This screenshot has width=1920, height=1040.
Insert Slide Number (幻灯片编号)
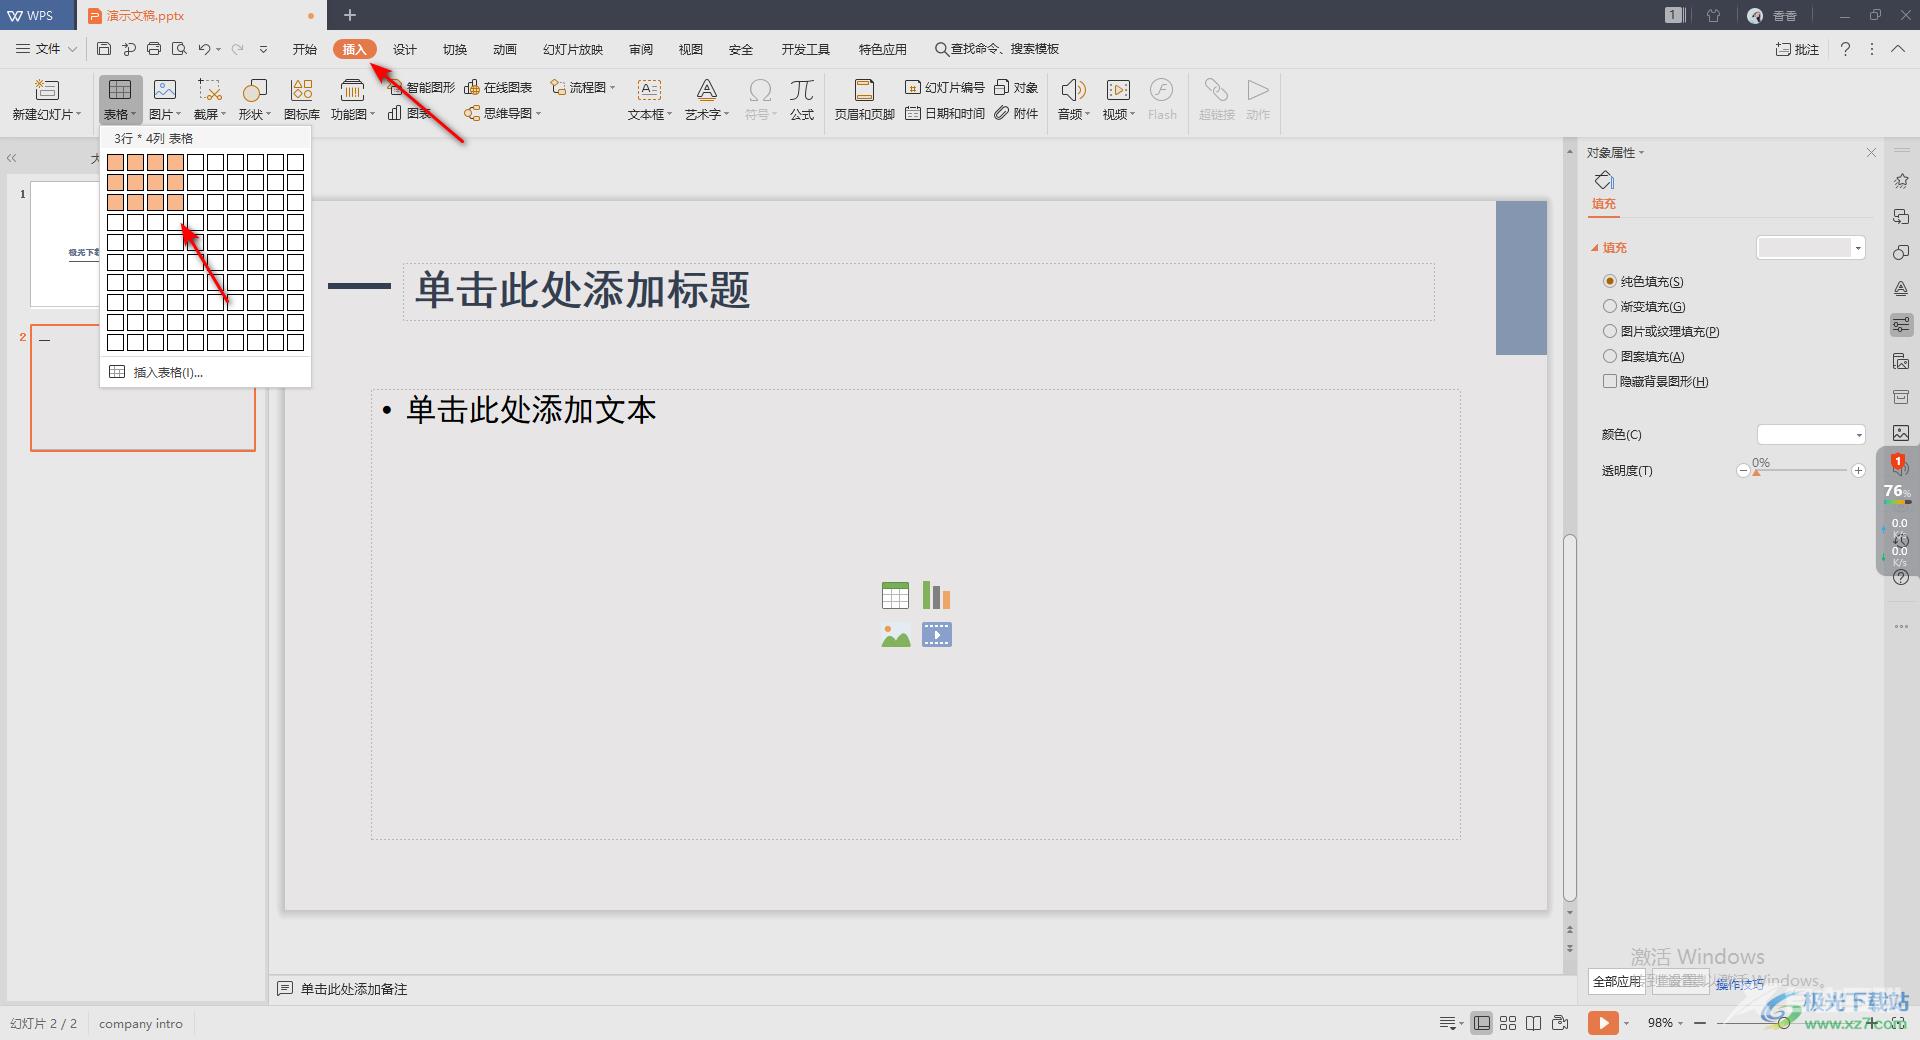coord(944,88)
